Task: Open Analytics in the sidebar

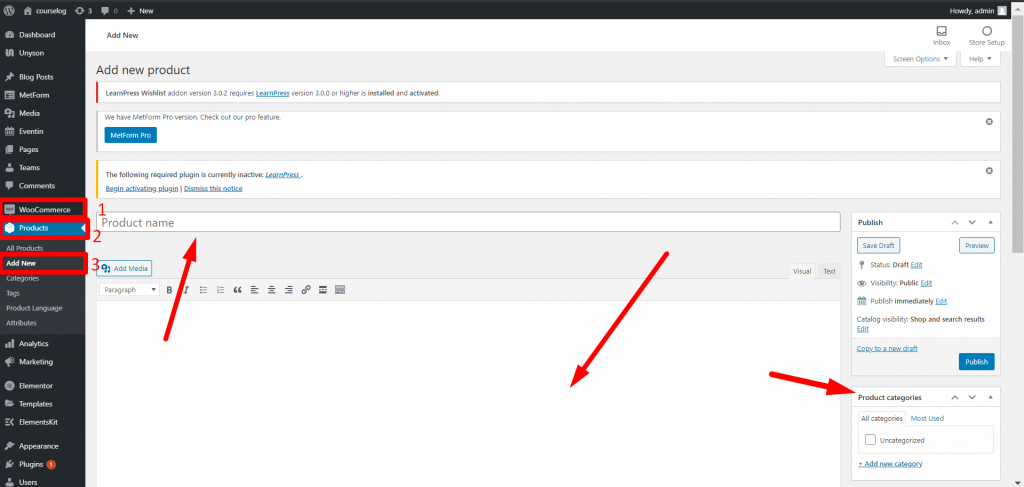Action: click(x=33, y=343)
